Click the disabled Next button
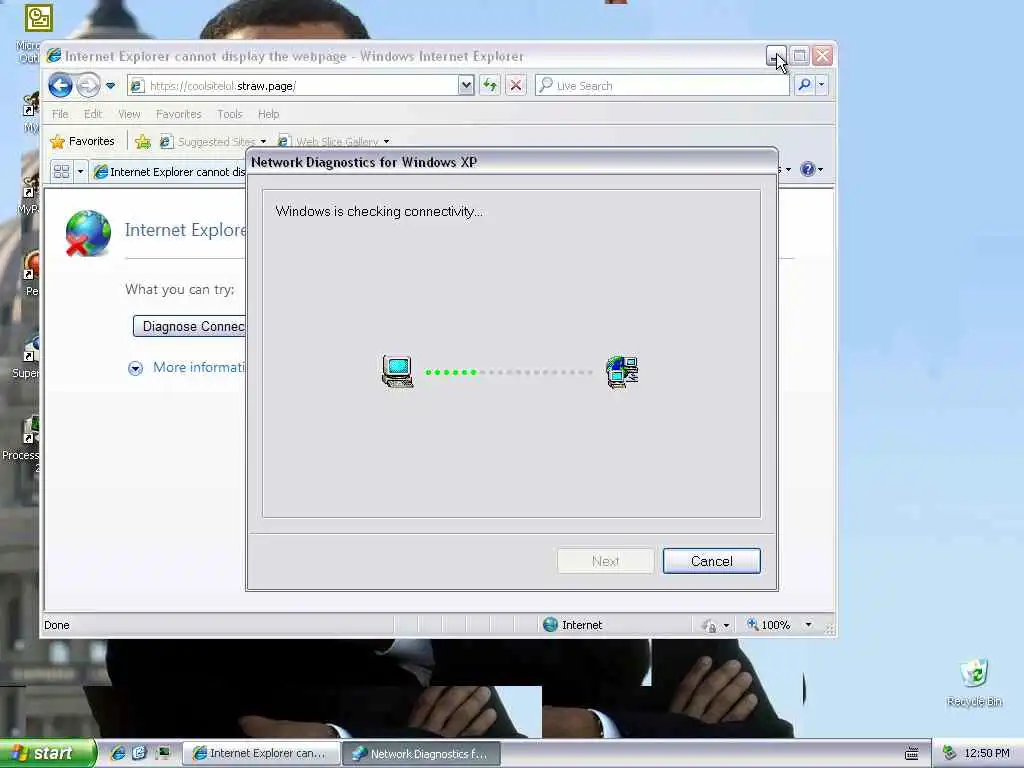 click(x=605, y=561)
